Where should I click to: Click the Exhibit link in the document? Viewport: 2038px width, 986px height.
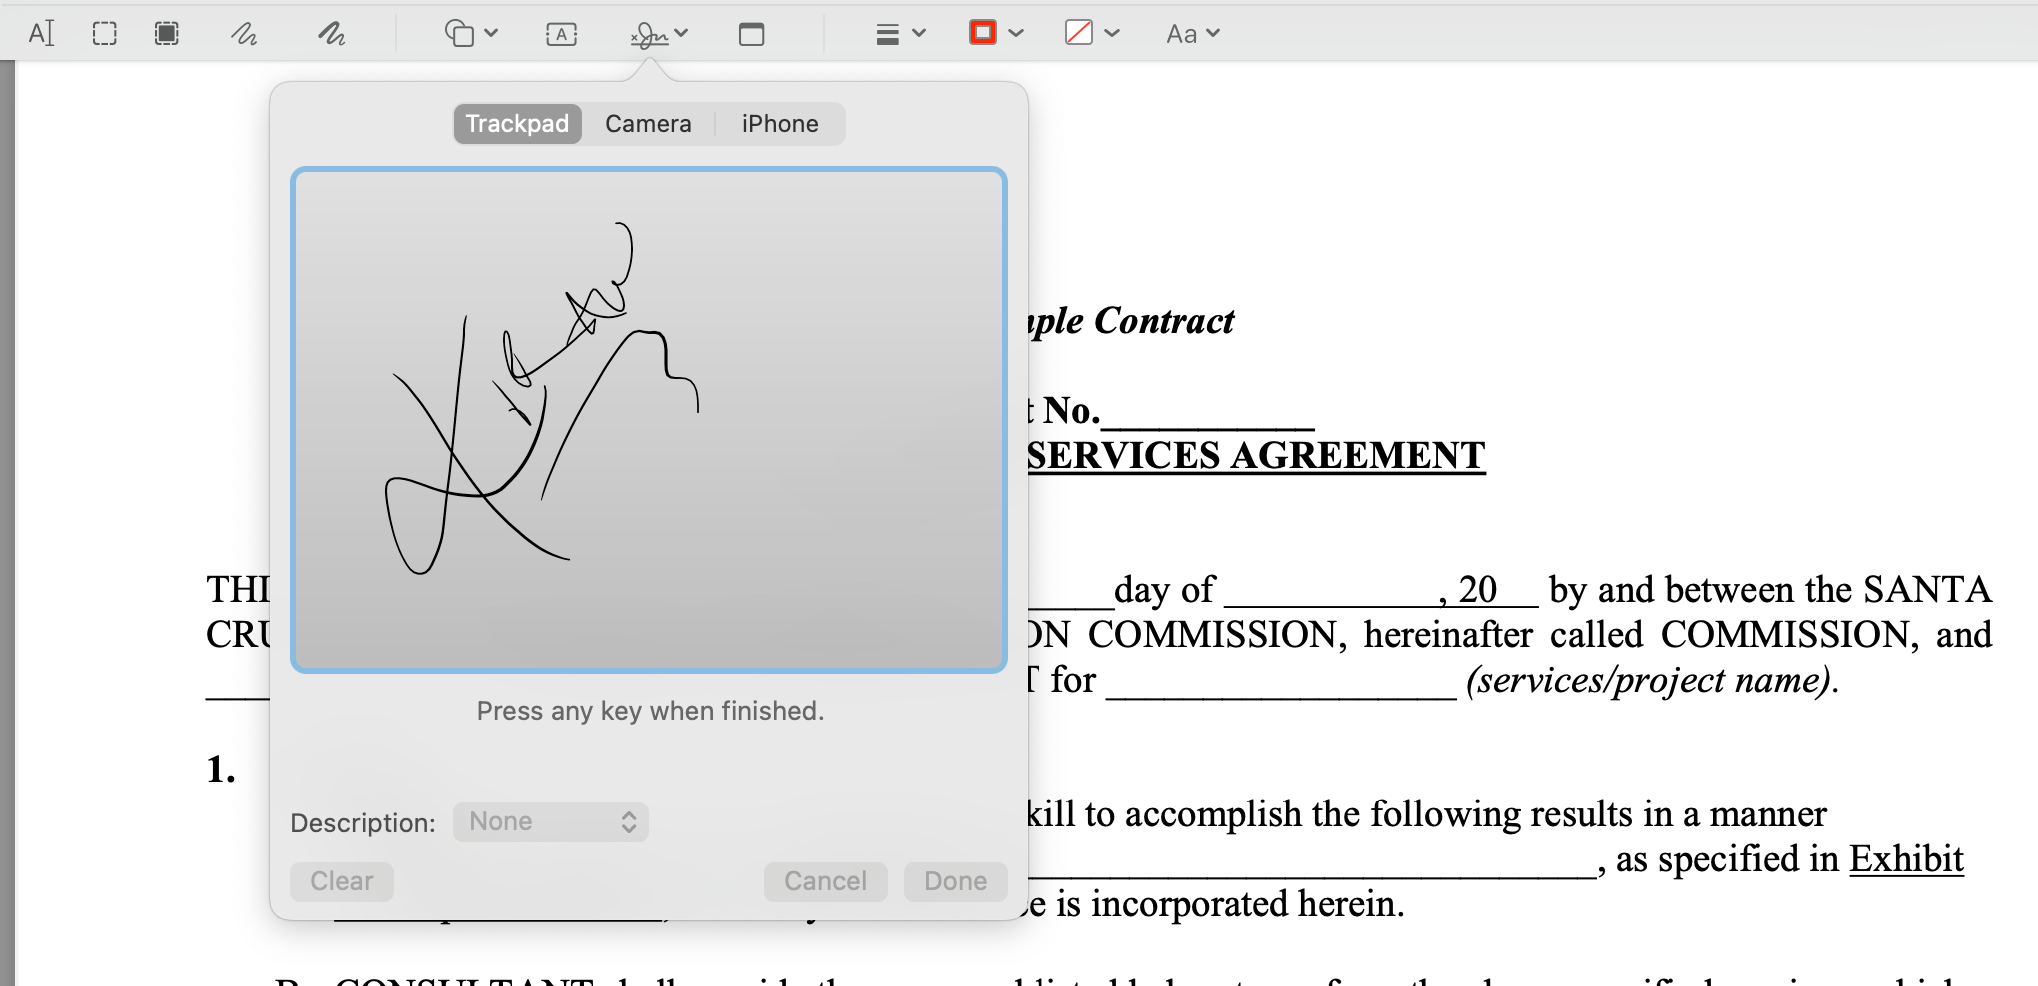tap(1906, 859)
